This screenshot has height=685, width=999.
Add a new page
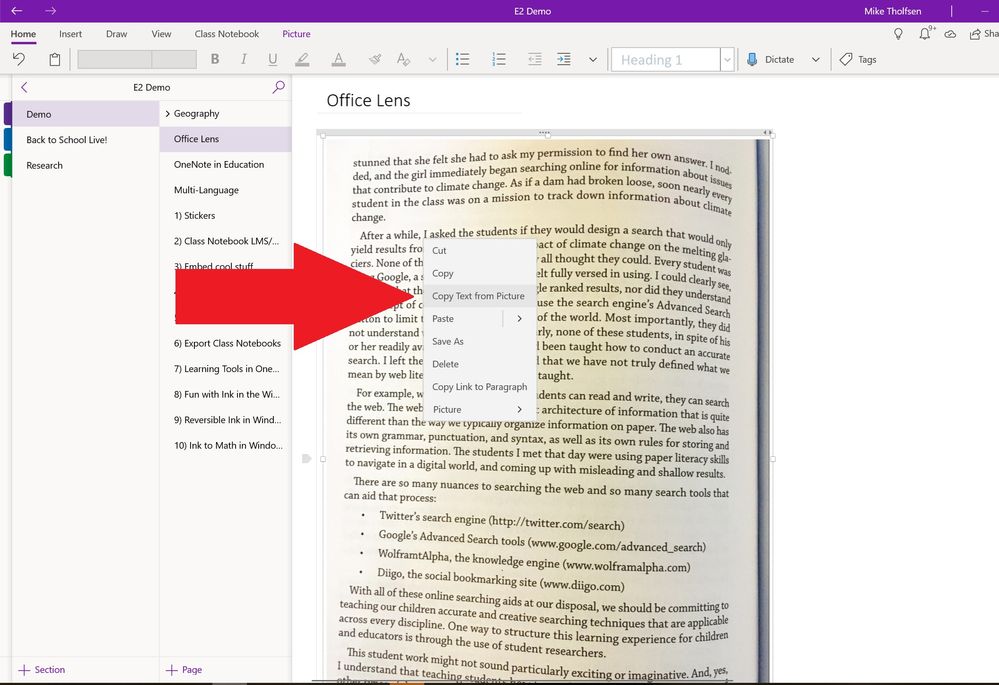pos(184,670)
